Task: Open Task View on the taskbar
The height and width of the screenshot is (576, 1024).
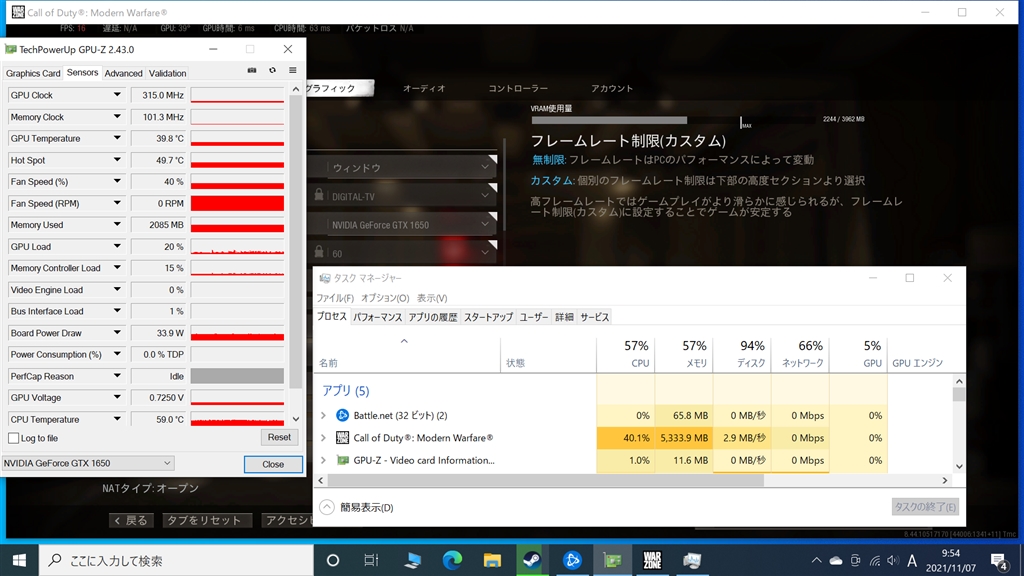Action: [x=371, y=560]
